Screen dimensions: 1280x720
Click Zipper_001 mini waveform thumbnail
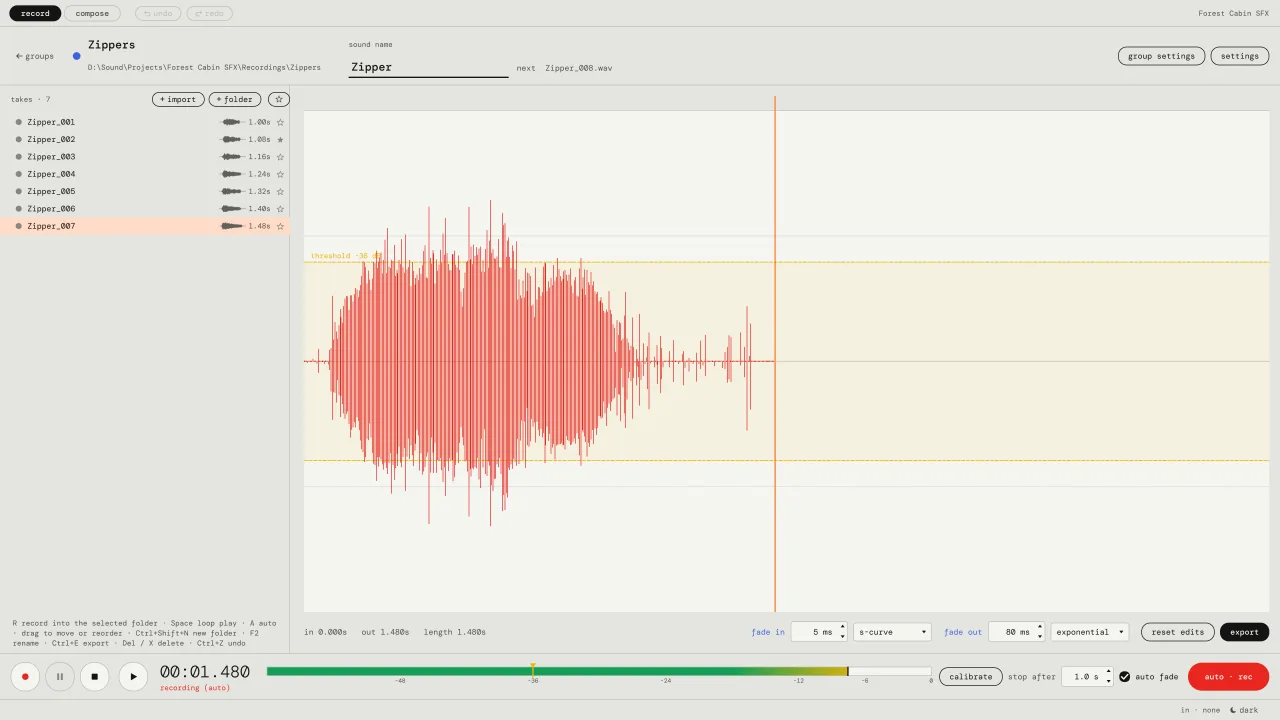[231, 122]
